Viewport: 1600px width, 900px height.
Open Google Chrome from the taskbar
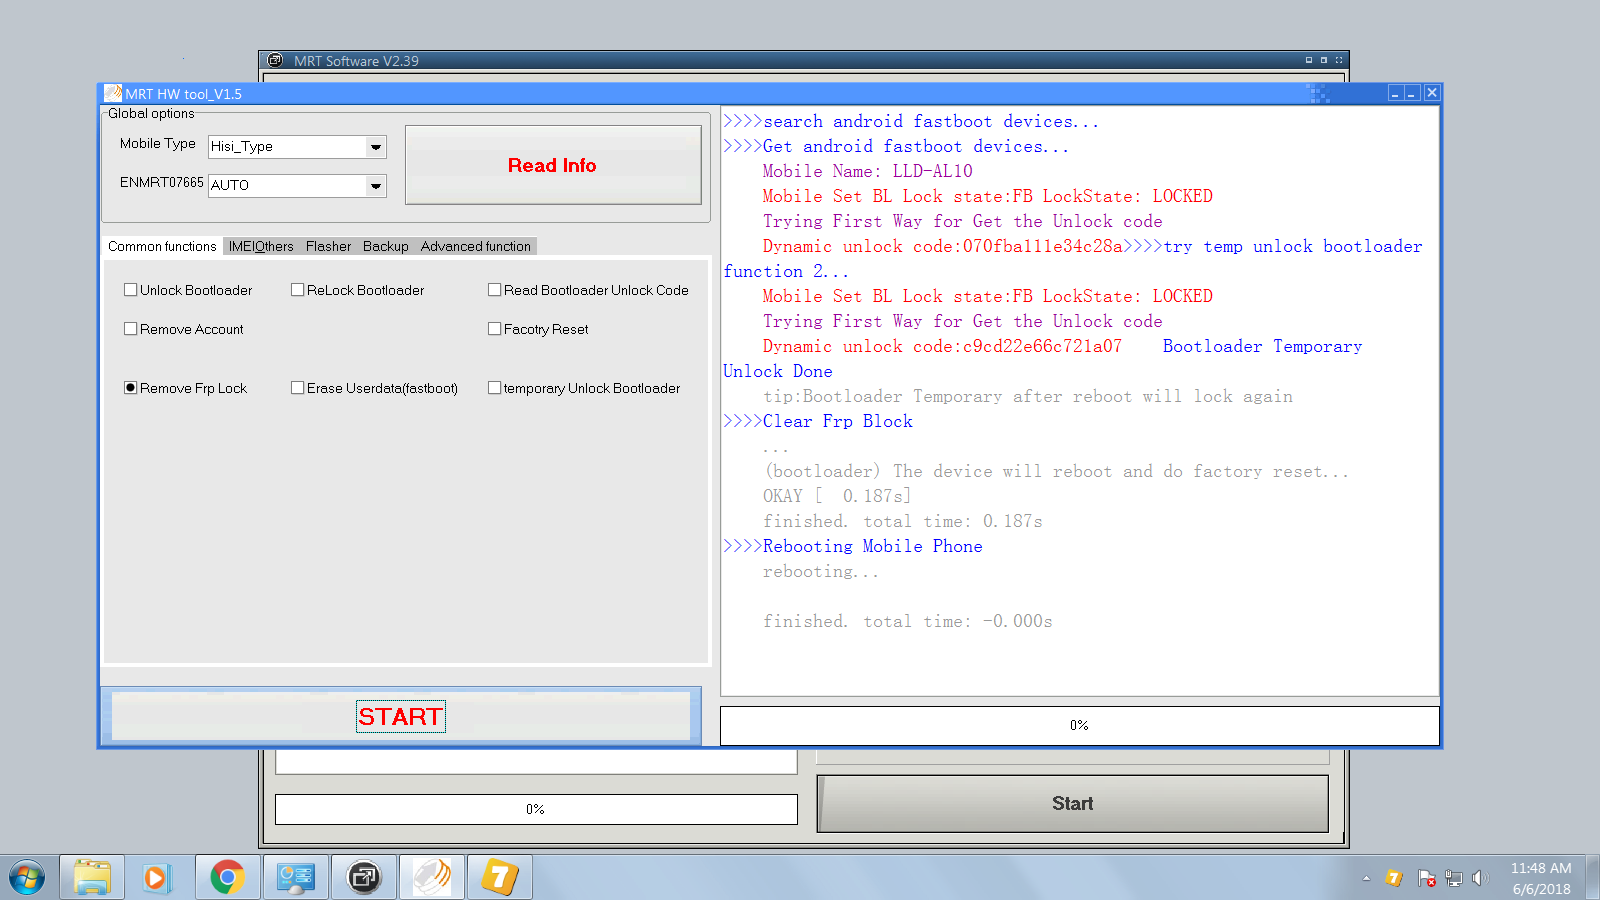228,878
